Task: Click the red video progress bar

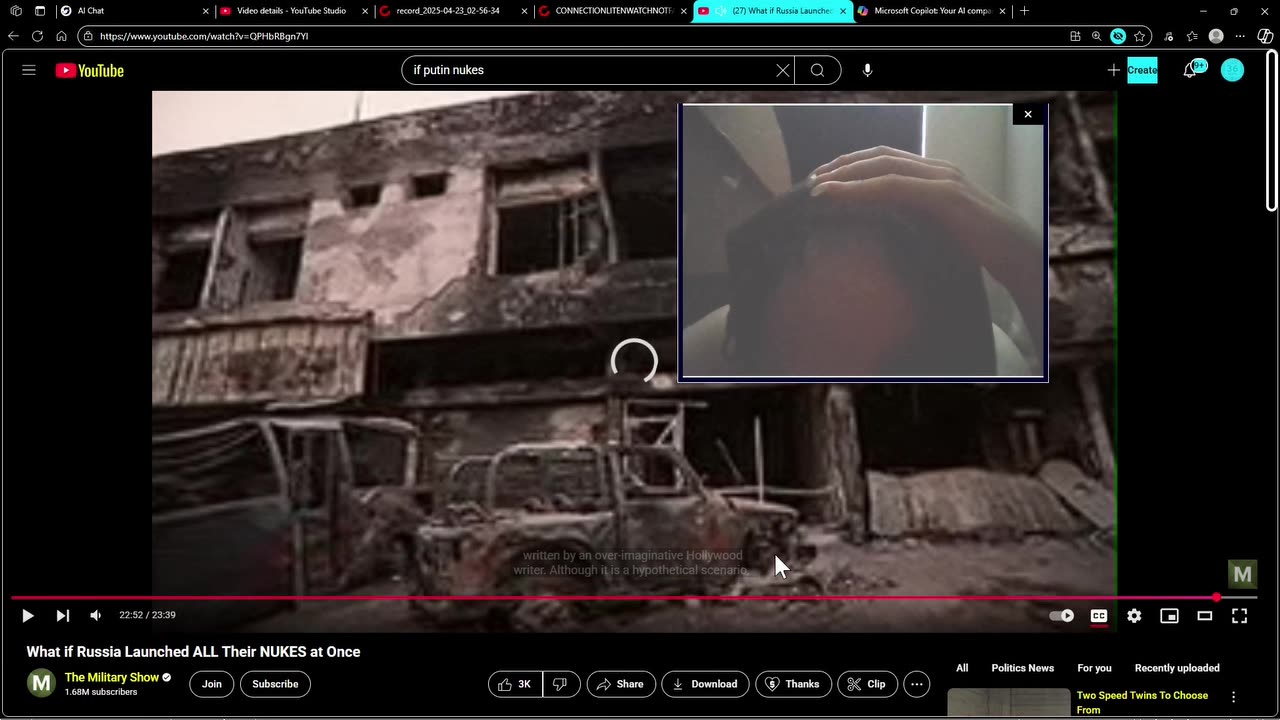Action: pyautogui.click(x=634, y=598)
